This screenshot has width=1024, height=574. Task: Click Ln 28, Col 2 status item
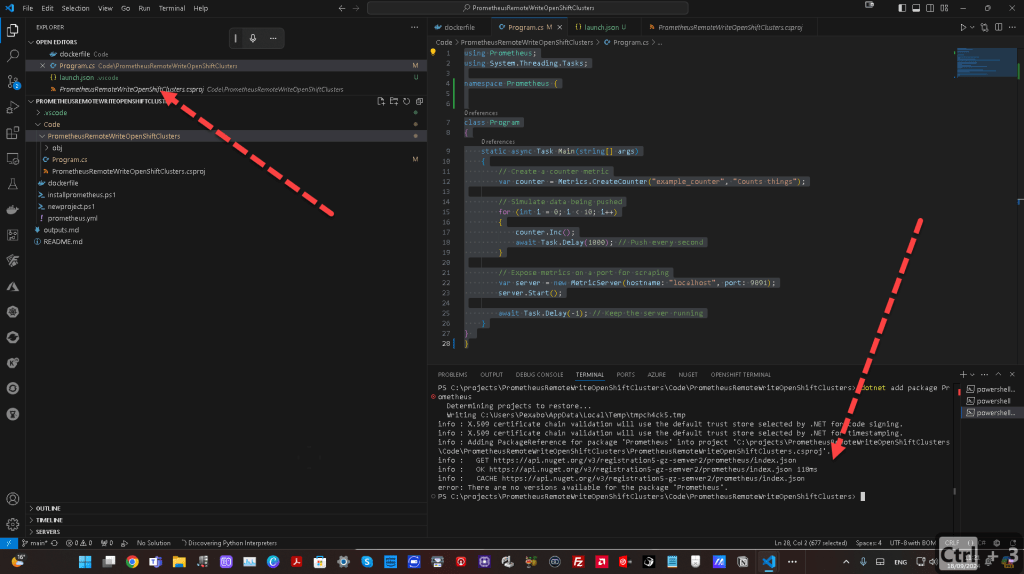810,543
